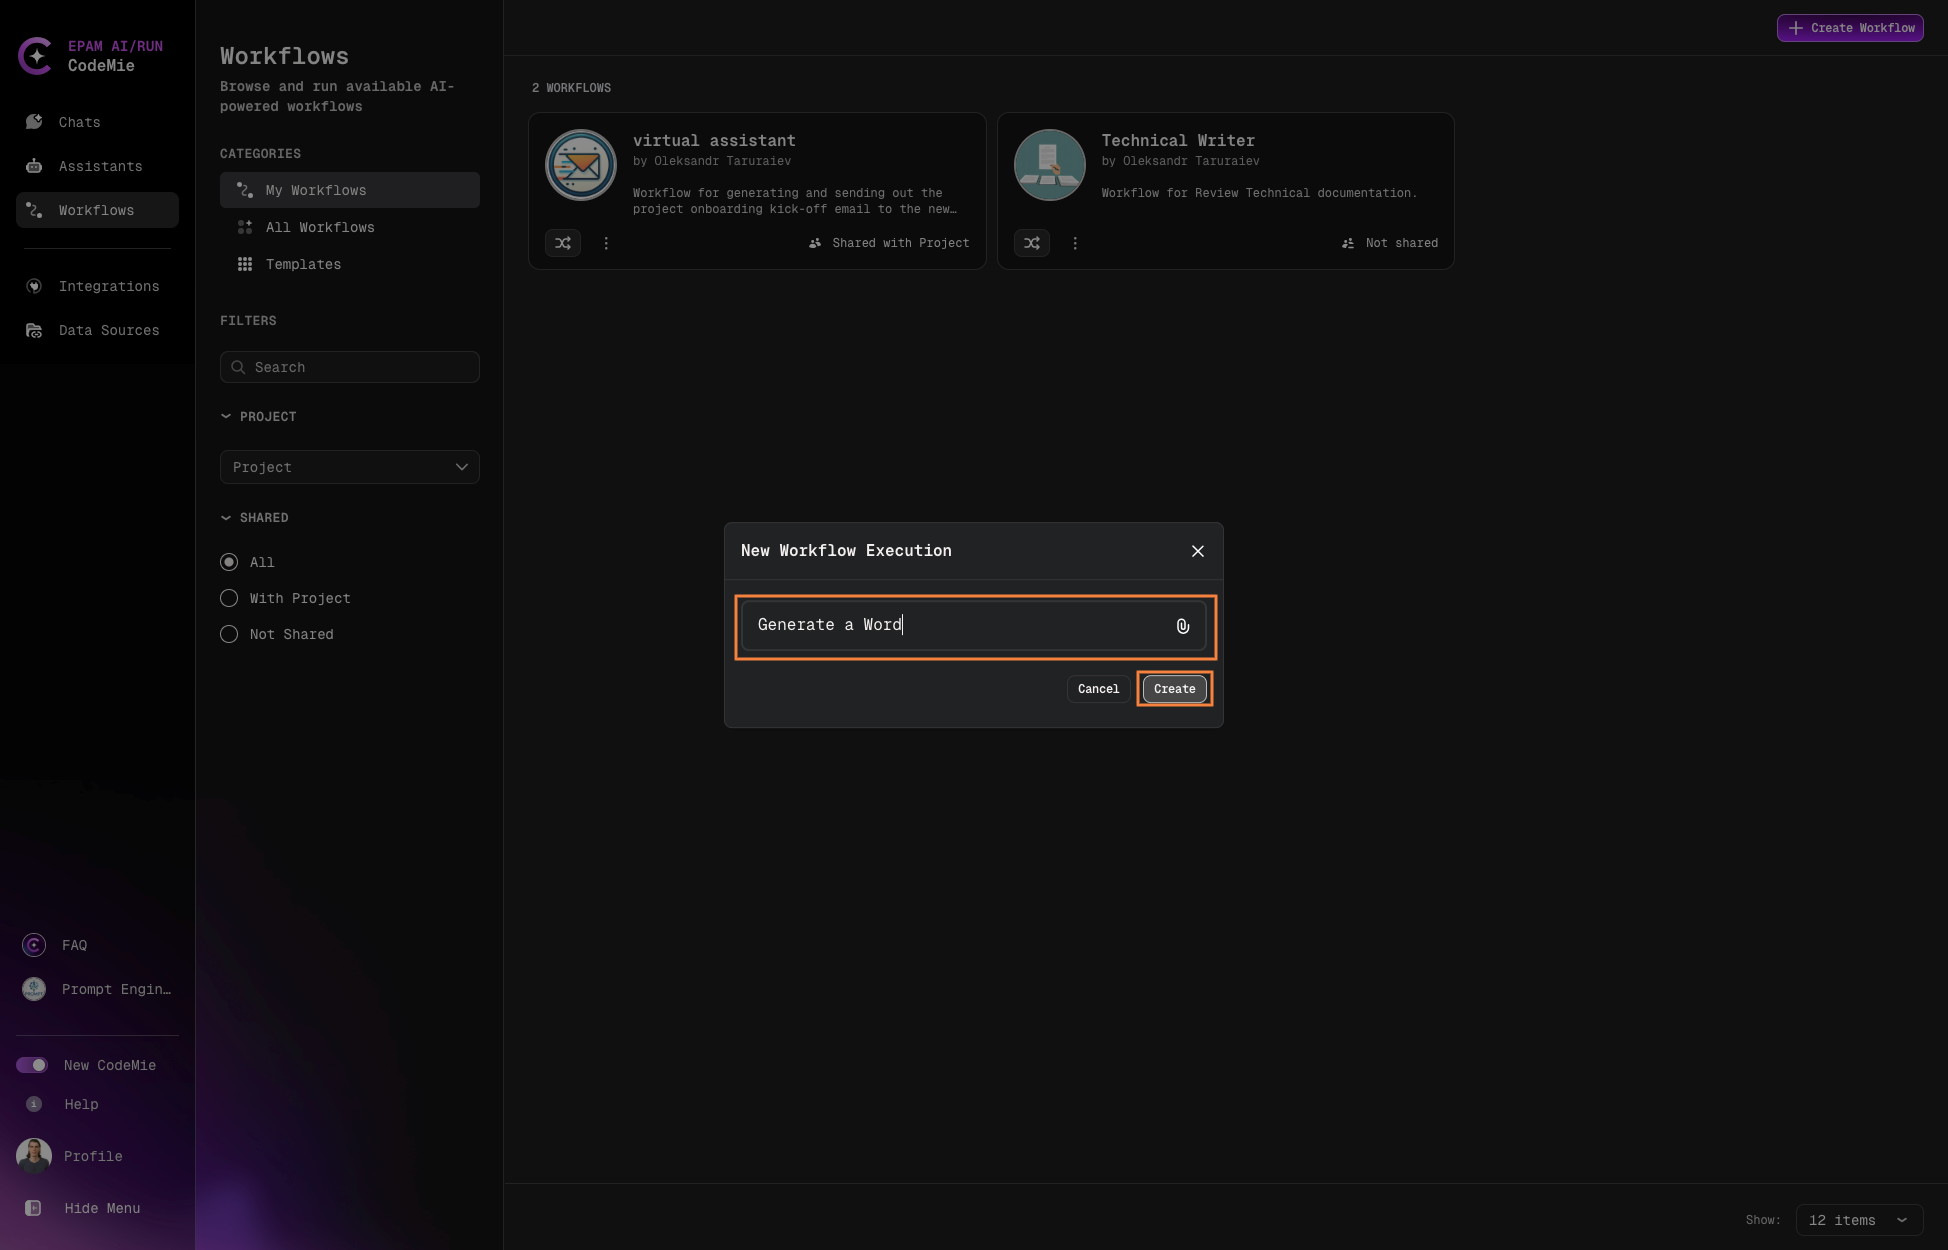The width and height of the screenshot is (1948, 1250).
Task: Click the FAQ CodeMie icon
Action: point(33,944)
